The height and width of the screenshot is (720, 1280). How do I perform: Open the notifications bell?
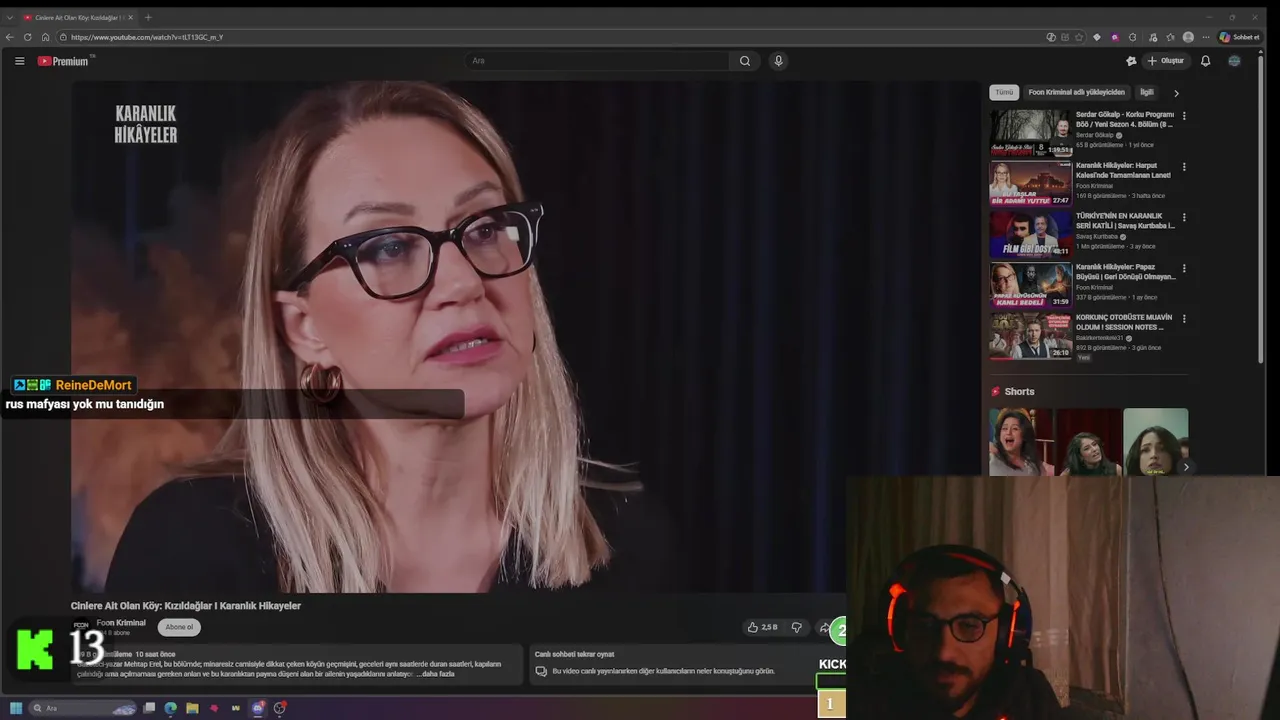coord(1205,61)
